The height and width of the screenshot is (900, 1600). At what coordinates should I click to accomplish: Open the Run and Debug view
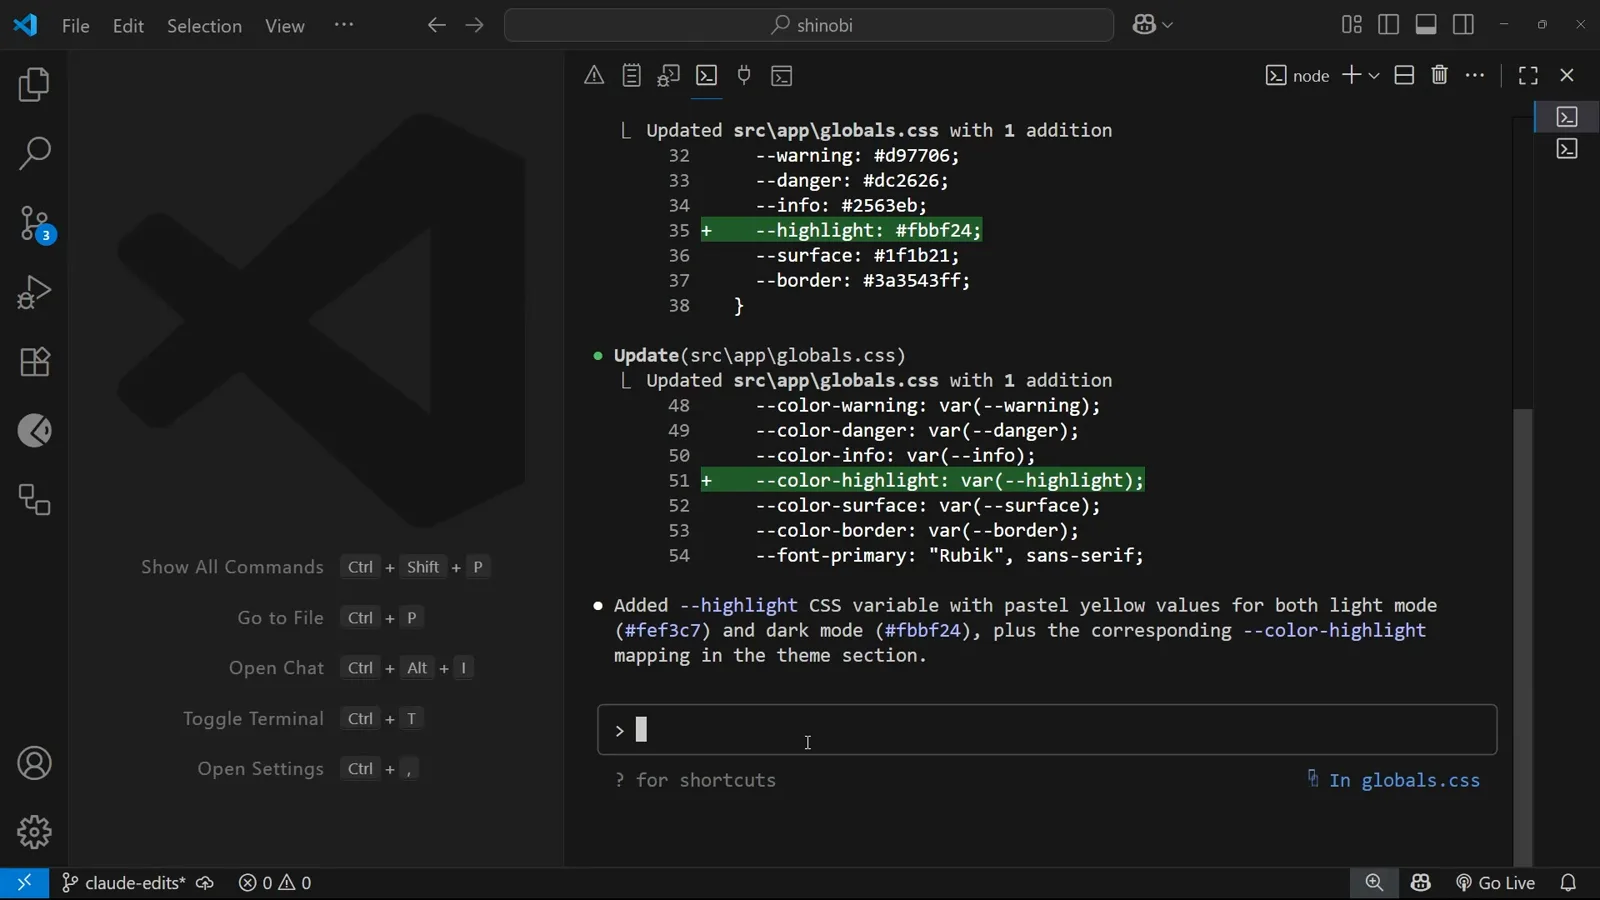point(34,292)
